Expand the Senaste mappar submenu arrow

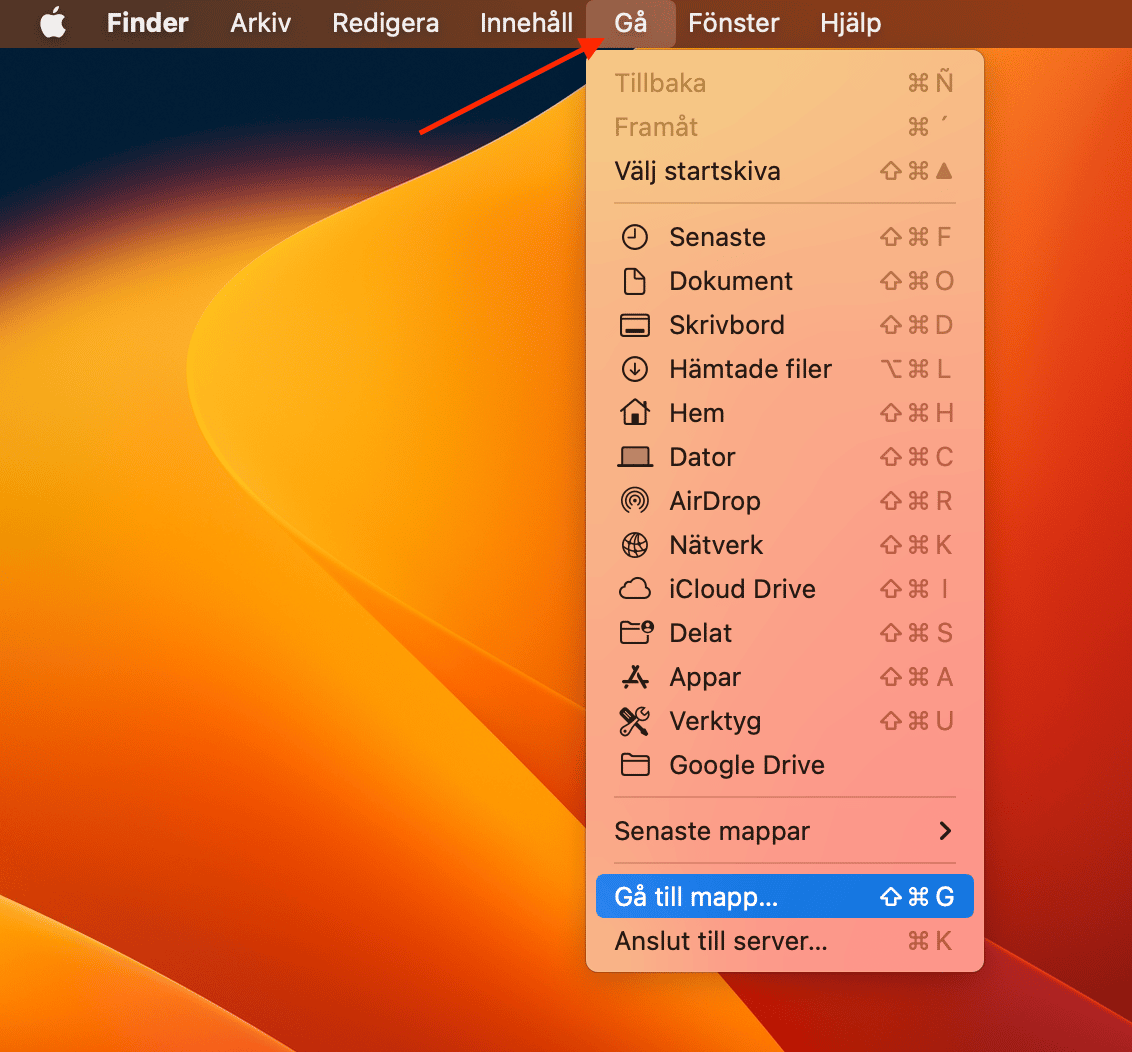coord(944,831)
